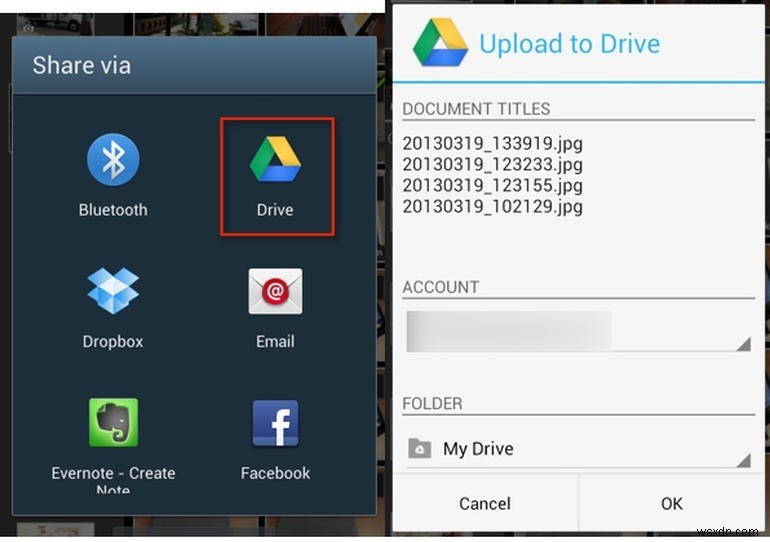The width and height of the screenshot is (770, 542).
Task: Select Evernote elephant icon
Action: [113, 422]
